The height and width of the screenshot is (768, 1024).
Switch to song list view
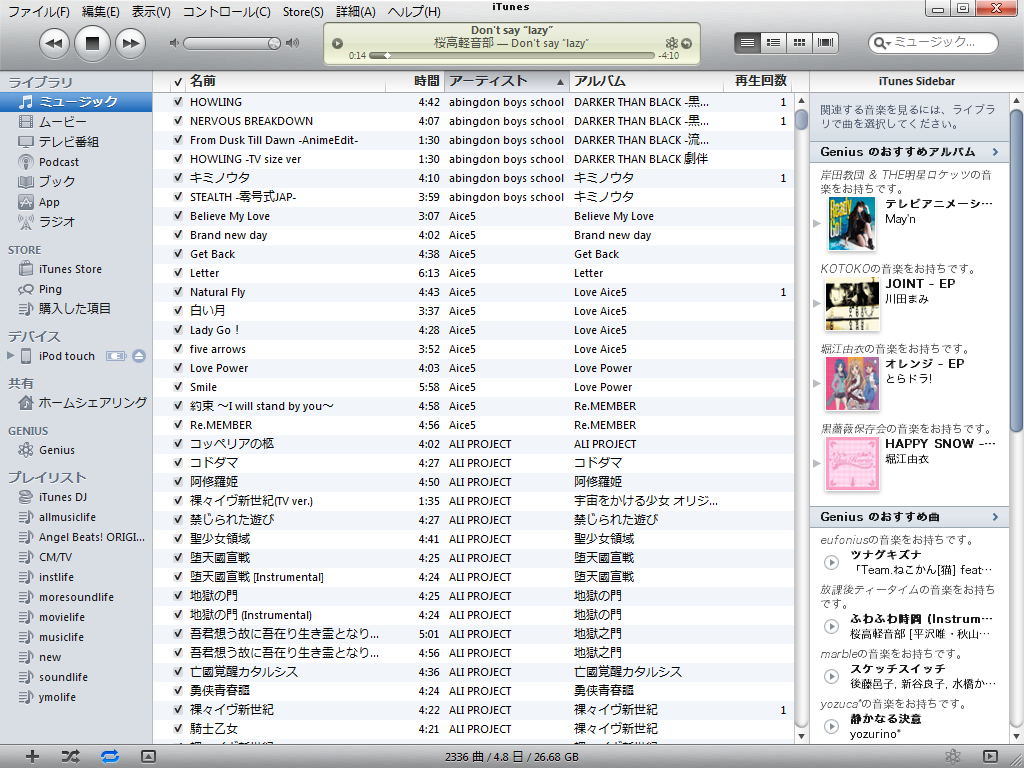pos(747,42)
